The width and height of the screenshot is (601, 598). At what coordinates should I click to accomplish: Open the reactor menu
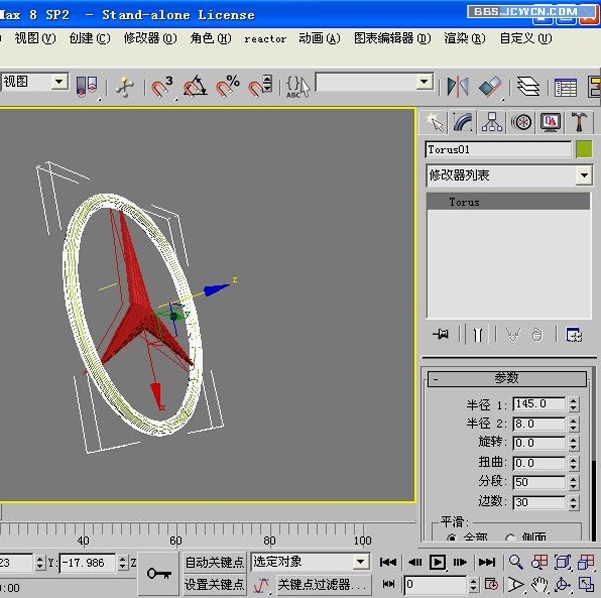click(x=265, y=39)
